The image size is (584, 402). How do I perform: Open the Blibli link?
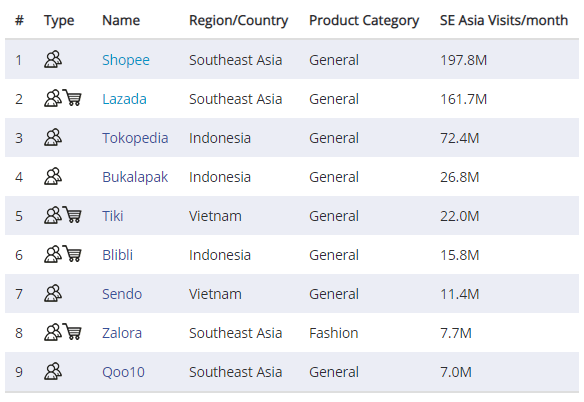tap(118, 255)
